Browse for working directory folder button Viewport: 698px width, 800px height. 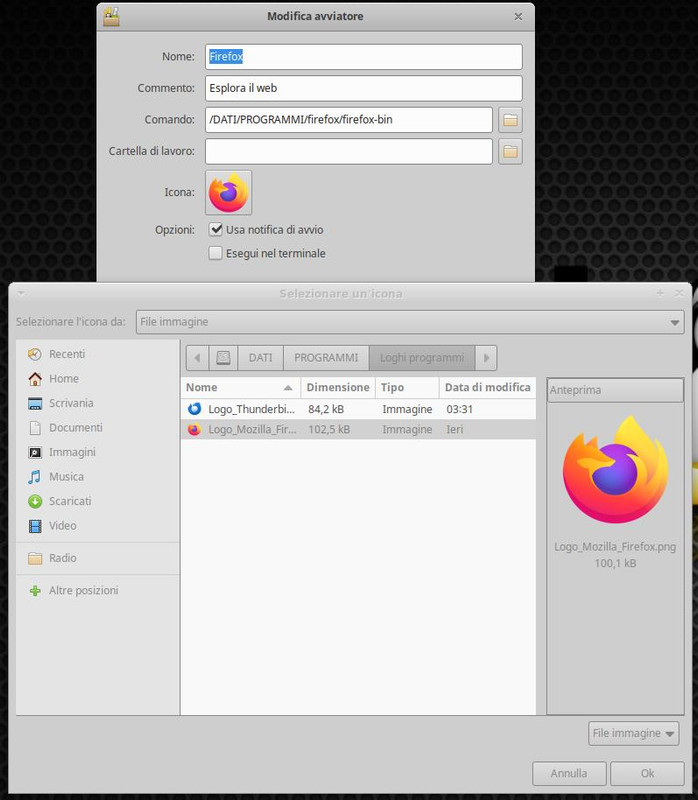510,152
